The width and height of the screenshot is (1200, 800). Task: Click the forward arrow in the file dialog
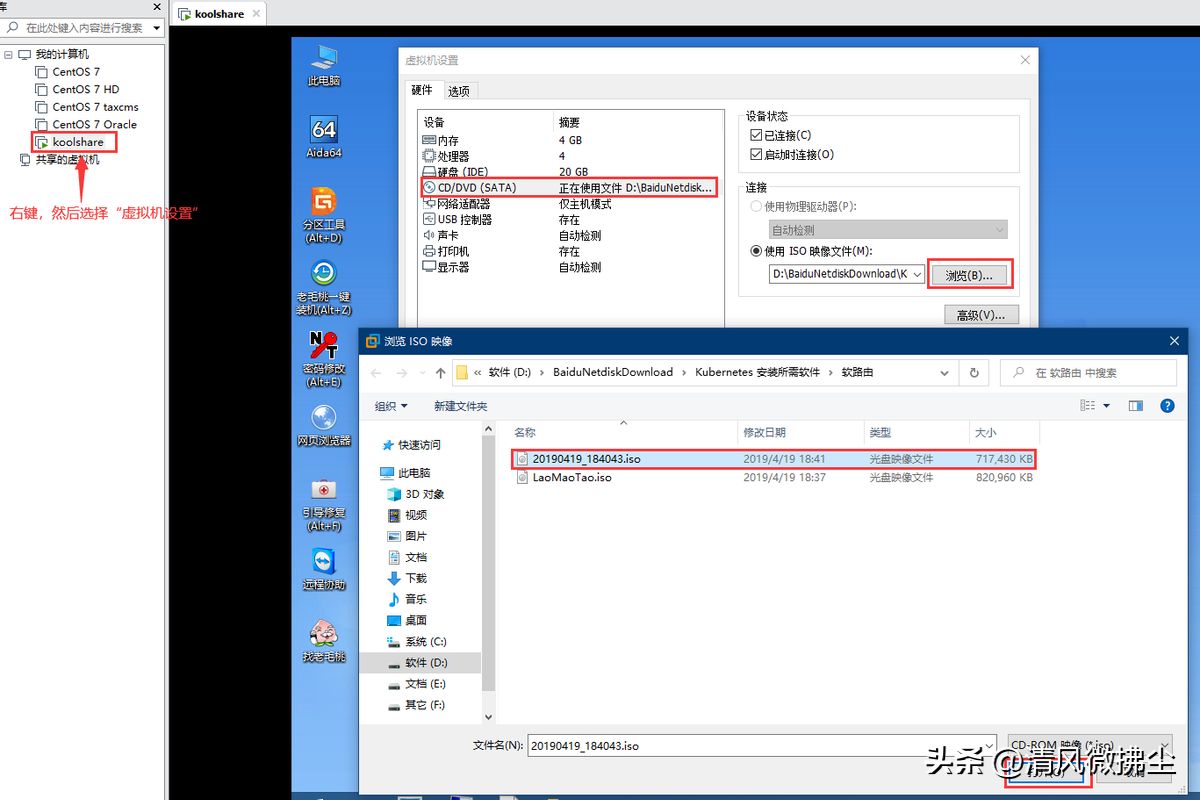[x=401, y=373]
